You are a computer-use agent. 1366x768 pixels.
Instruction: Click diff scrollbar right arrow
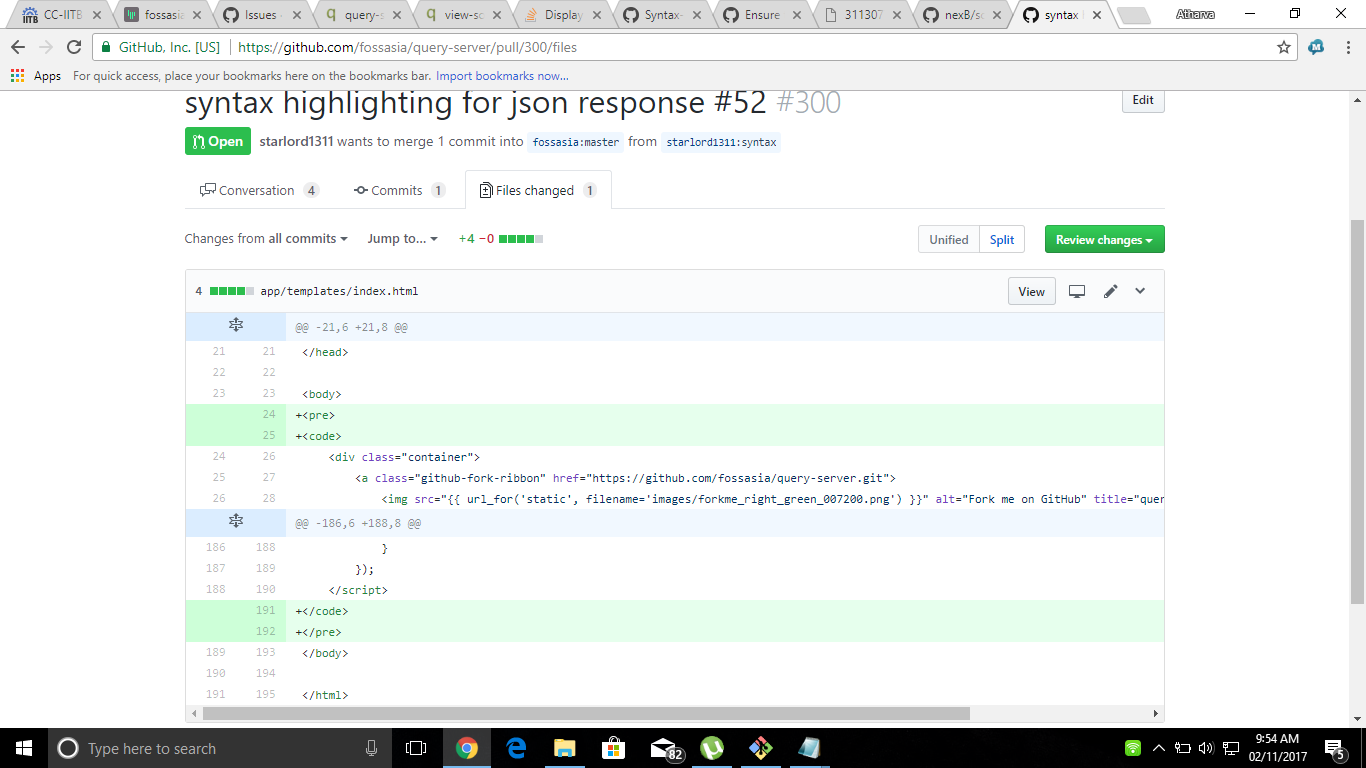tap(1156, 714)
